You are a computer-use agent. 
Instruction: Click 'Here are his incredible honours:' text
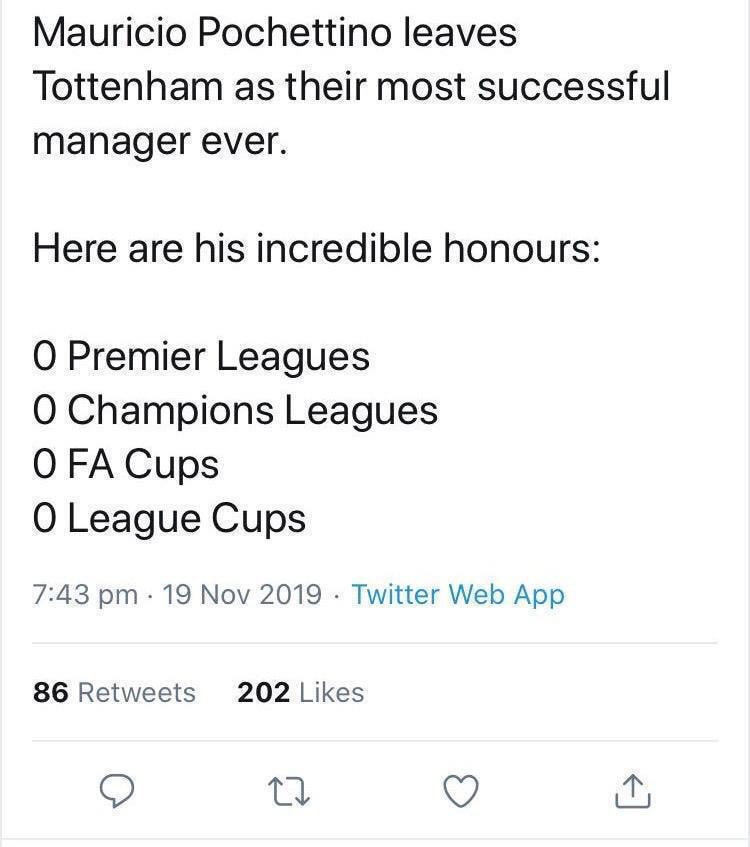click(316, 249)
